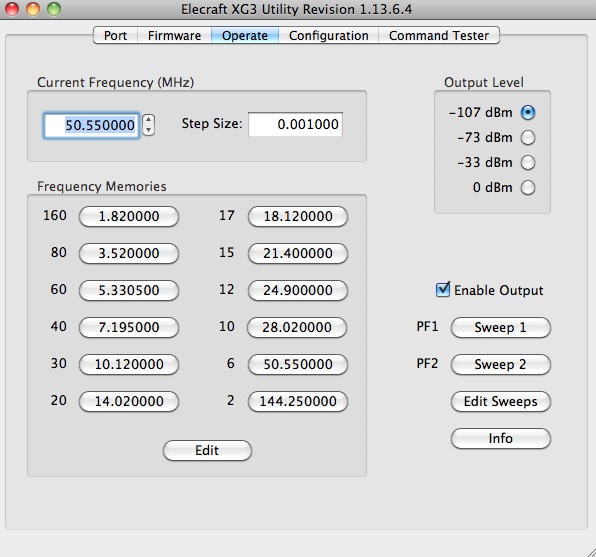This screenshot has width=596, height=557.
Task: Go to the Command Tester tab
Action: click(x=439, y=35)
